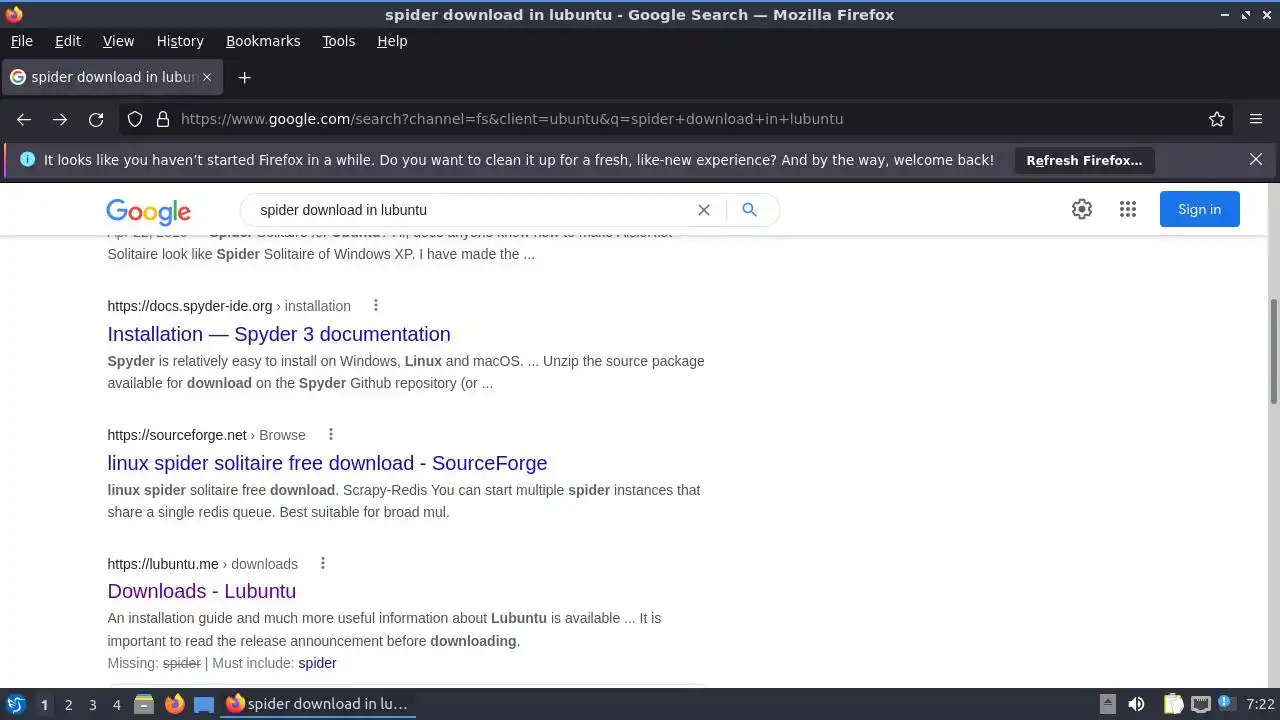Viewport: 1280px width, 720px height.
Task: Open options for Spyder docs result
Action: point(376,305)
